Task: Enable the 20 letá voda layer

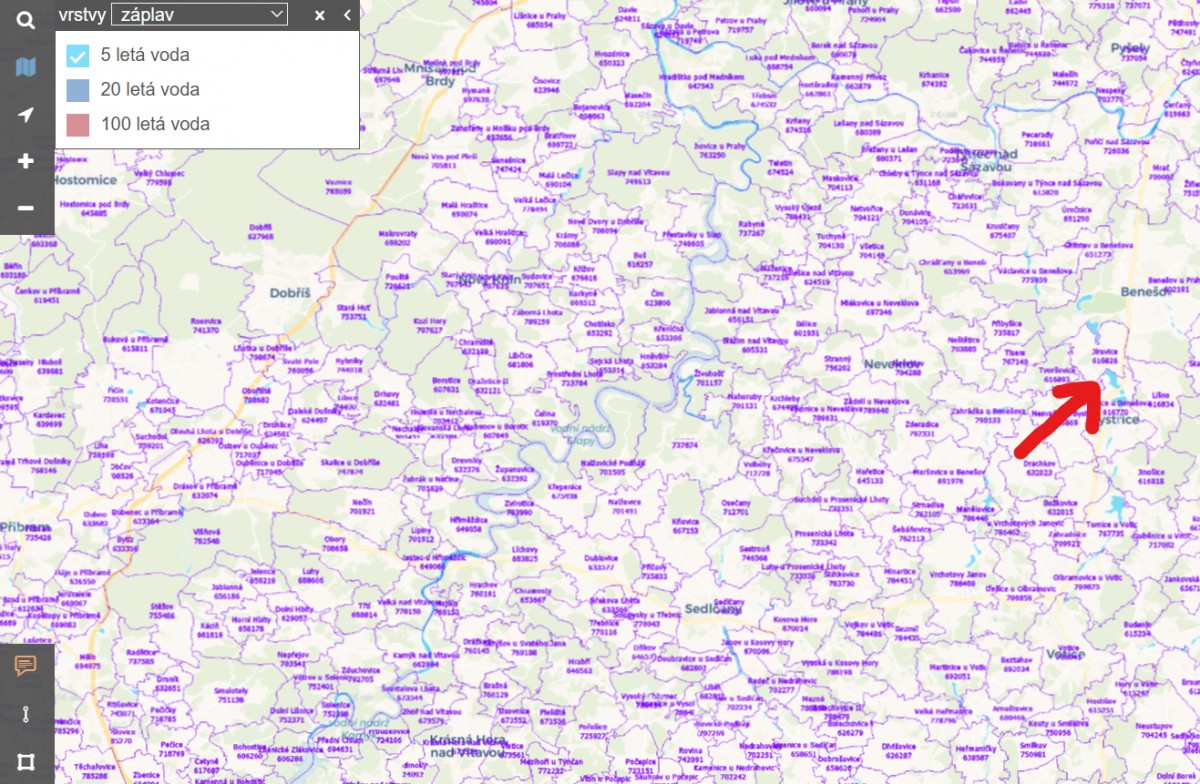Action: coord(78,90)
